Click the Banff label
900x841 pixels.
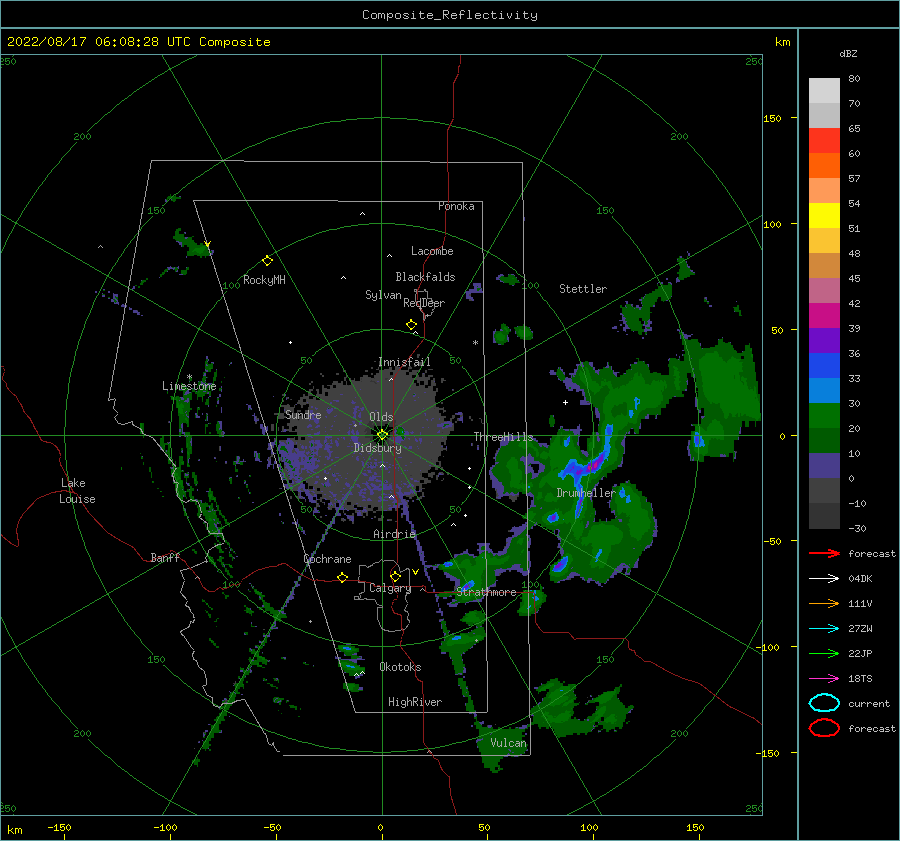tap(165, 557)
